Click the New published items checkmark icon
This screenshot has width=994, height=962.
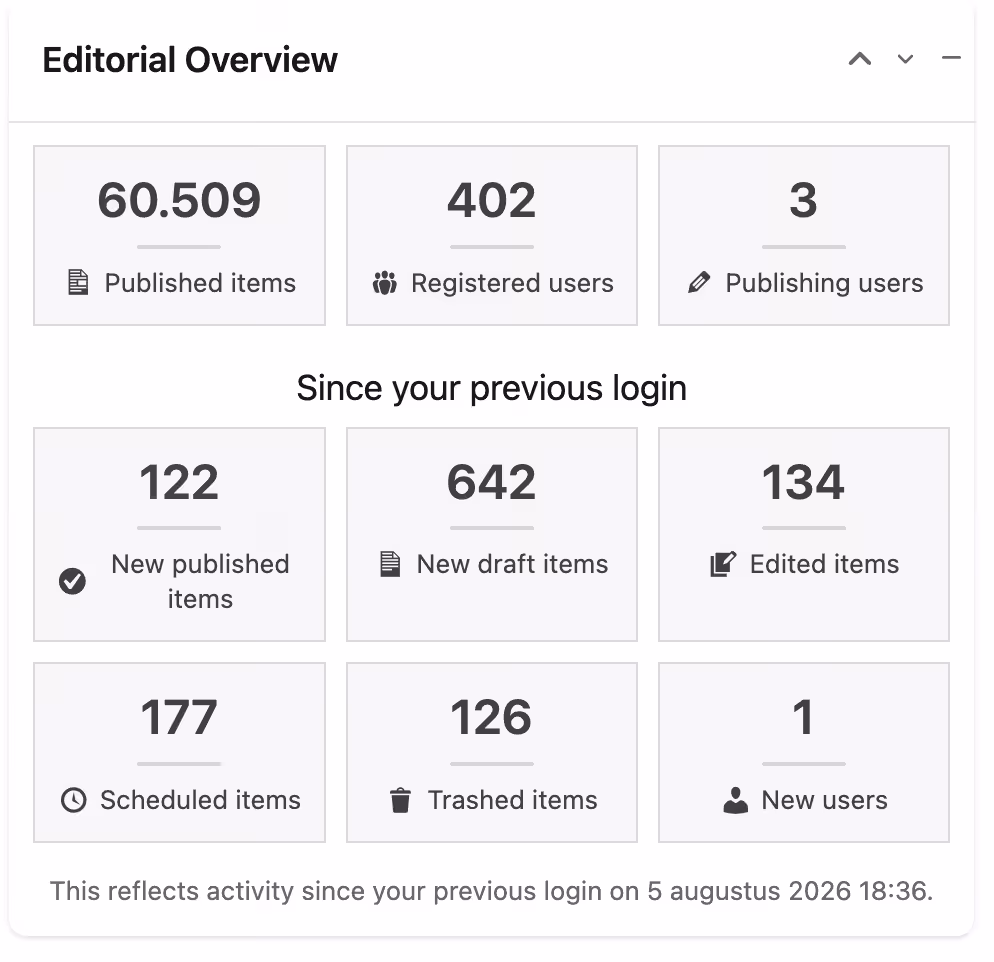[72, 581]
